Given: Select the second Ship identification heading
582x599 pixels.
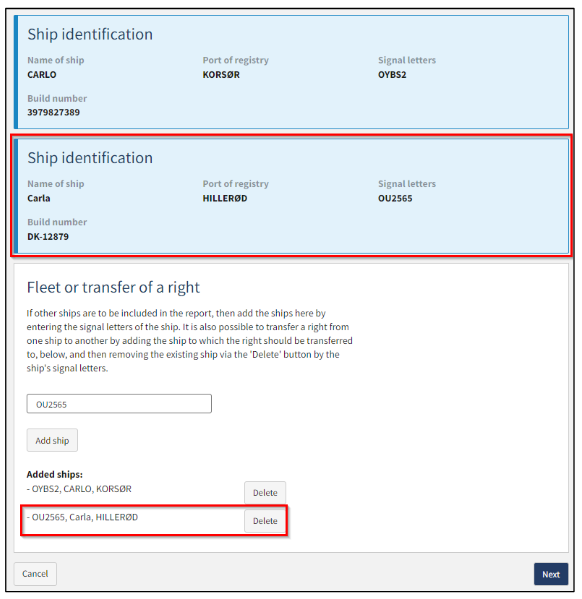Looking at the screenshot, I should pos(90,158).
